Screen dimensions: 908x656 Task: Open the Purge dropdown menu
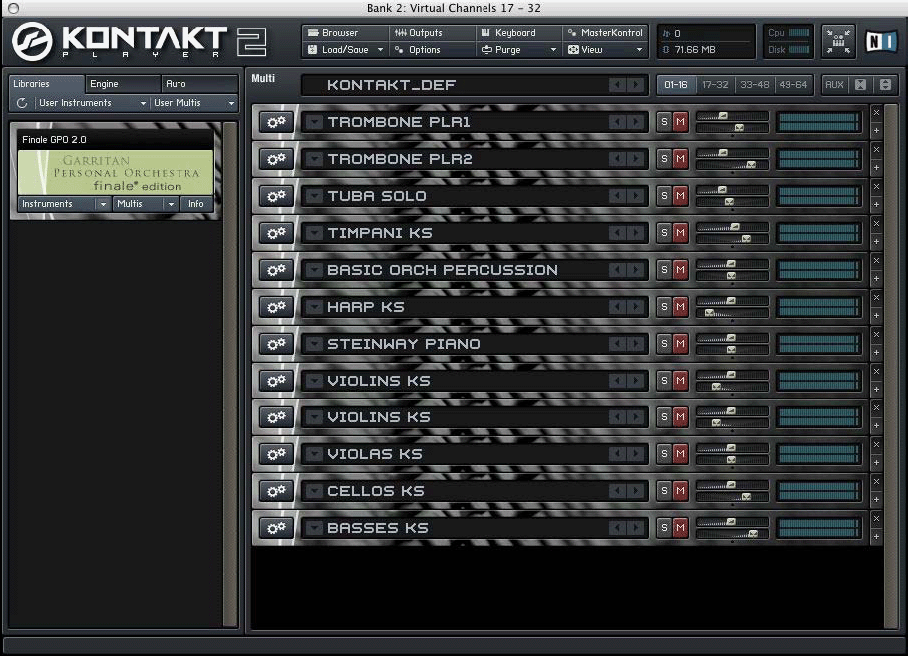(518, 50)
